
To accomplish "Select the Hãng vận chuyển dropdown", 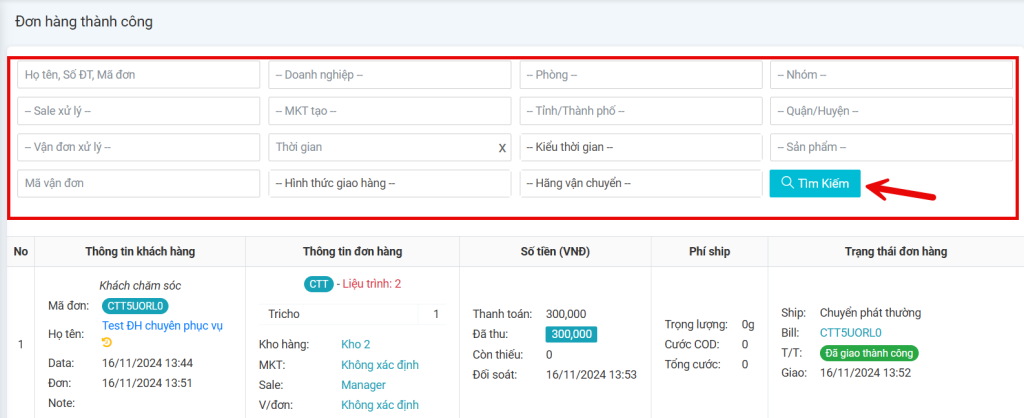I will pyautogui.click(x=640, y=184).
